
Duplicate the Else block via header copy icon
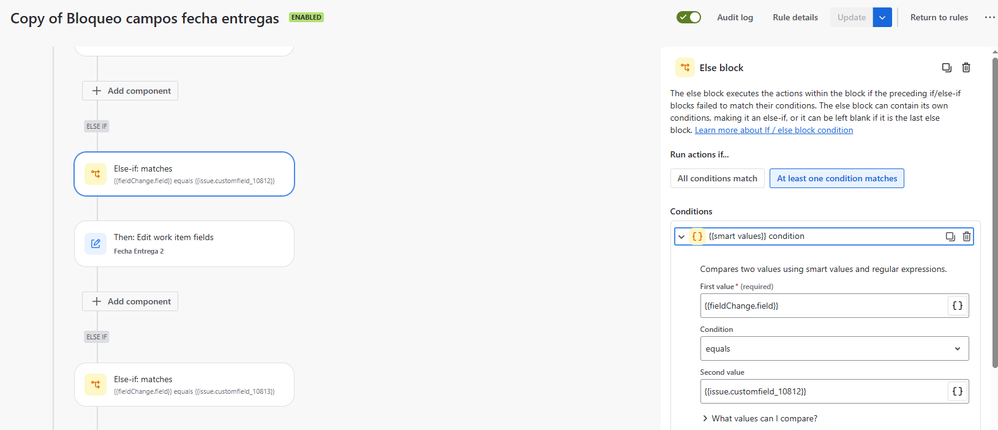[947, 67]
